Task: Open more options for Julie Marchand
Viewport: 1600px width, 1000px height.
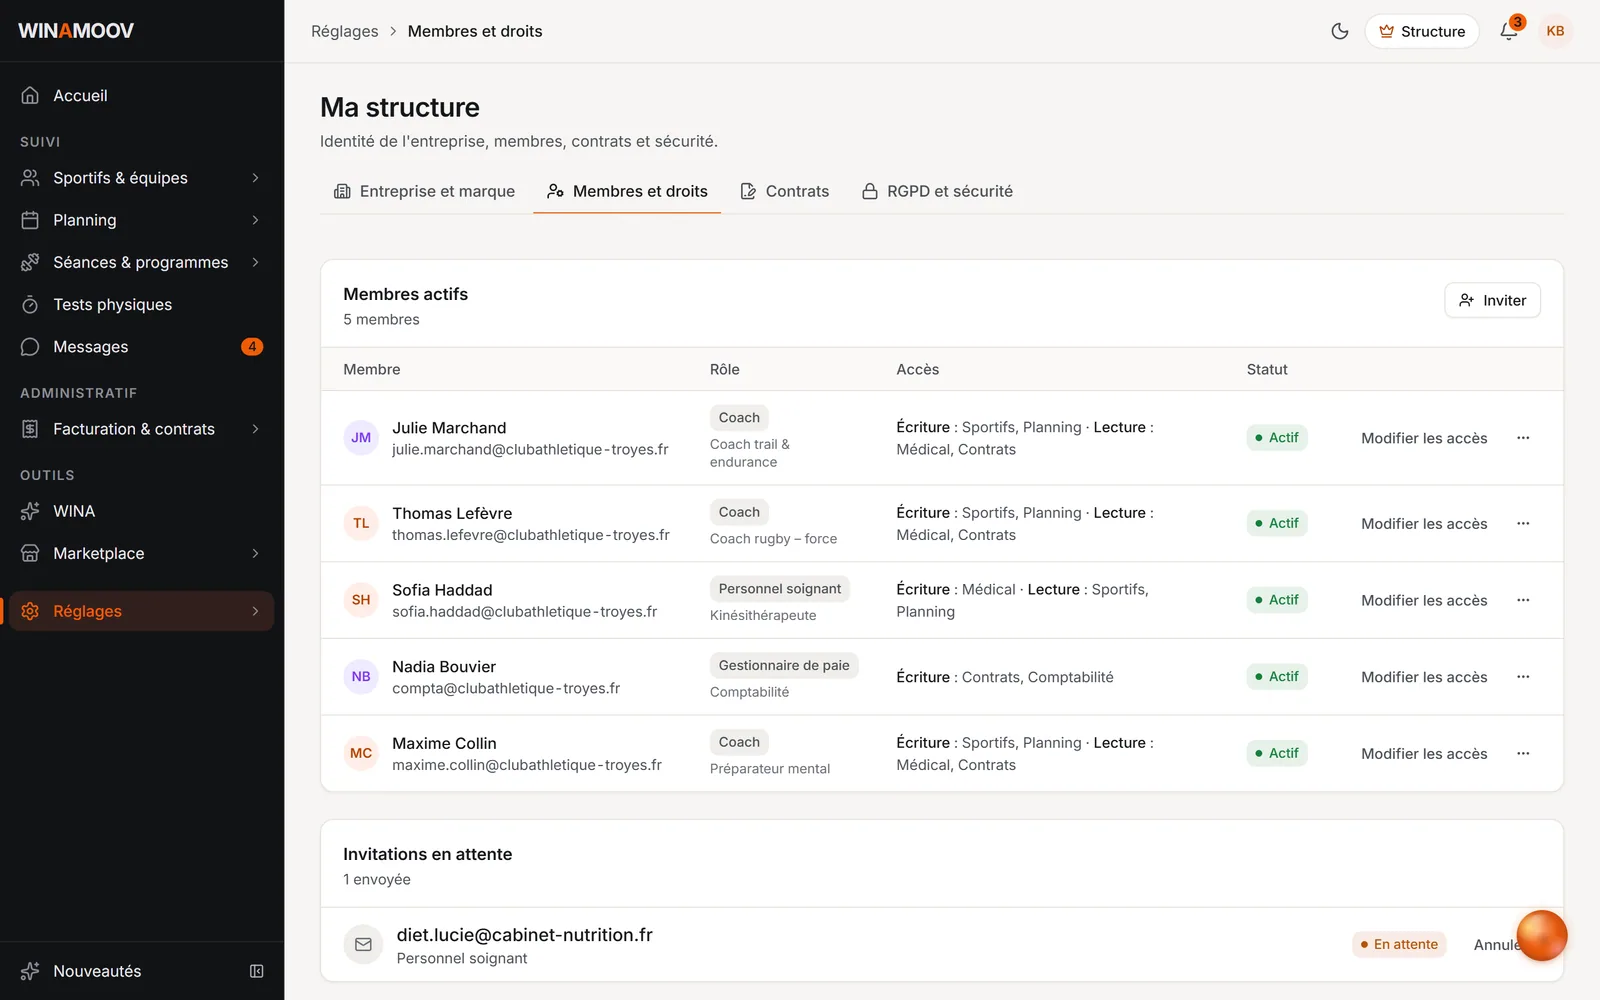Action: [1523, 438]
